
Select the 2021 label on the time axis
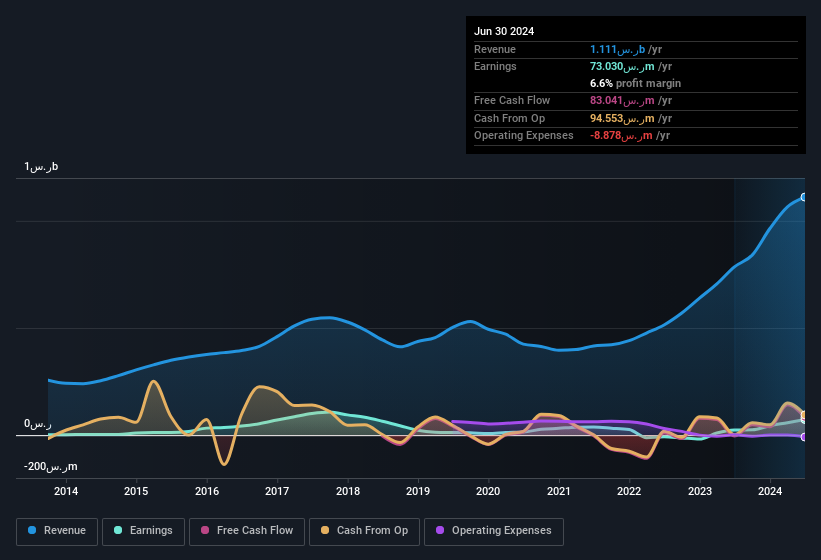coord(559,491)
